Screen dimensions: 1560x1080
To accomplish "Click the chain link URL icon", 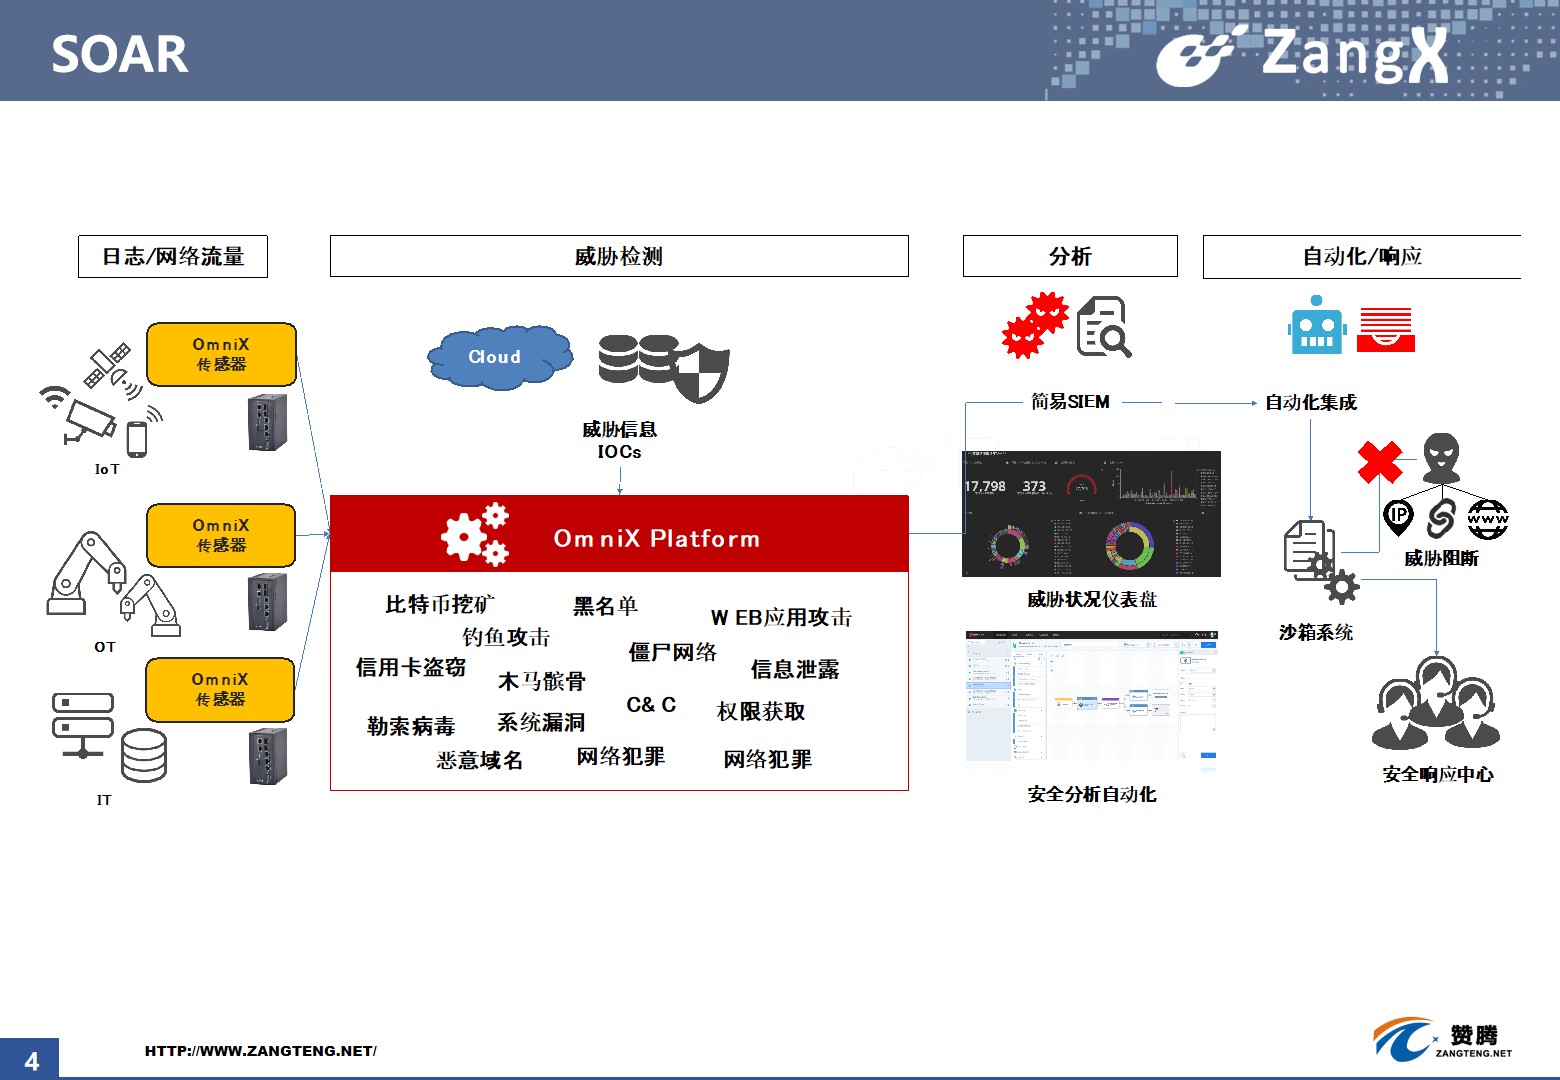I will tap(1441, 518).
